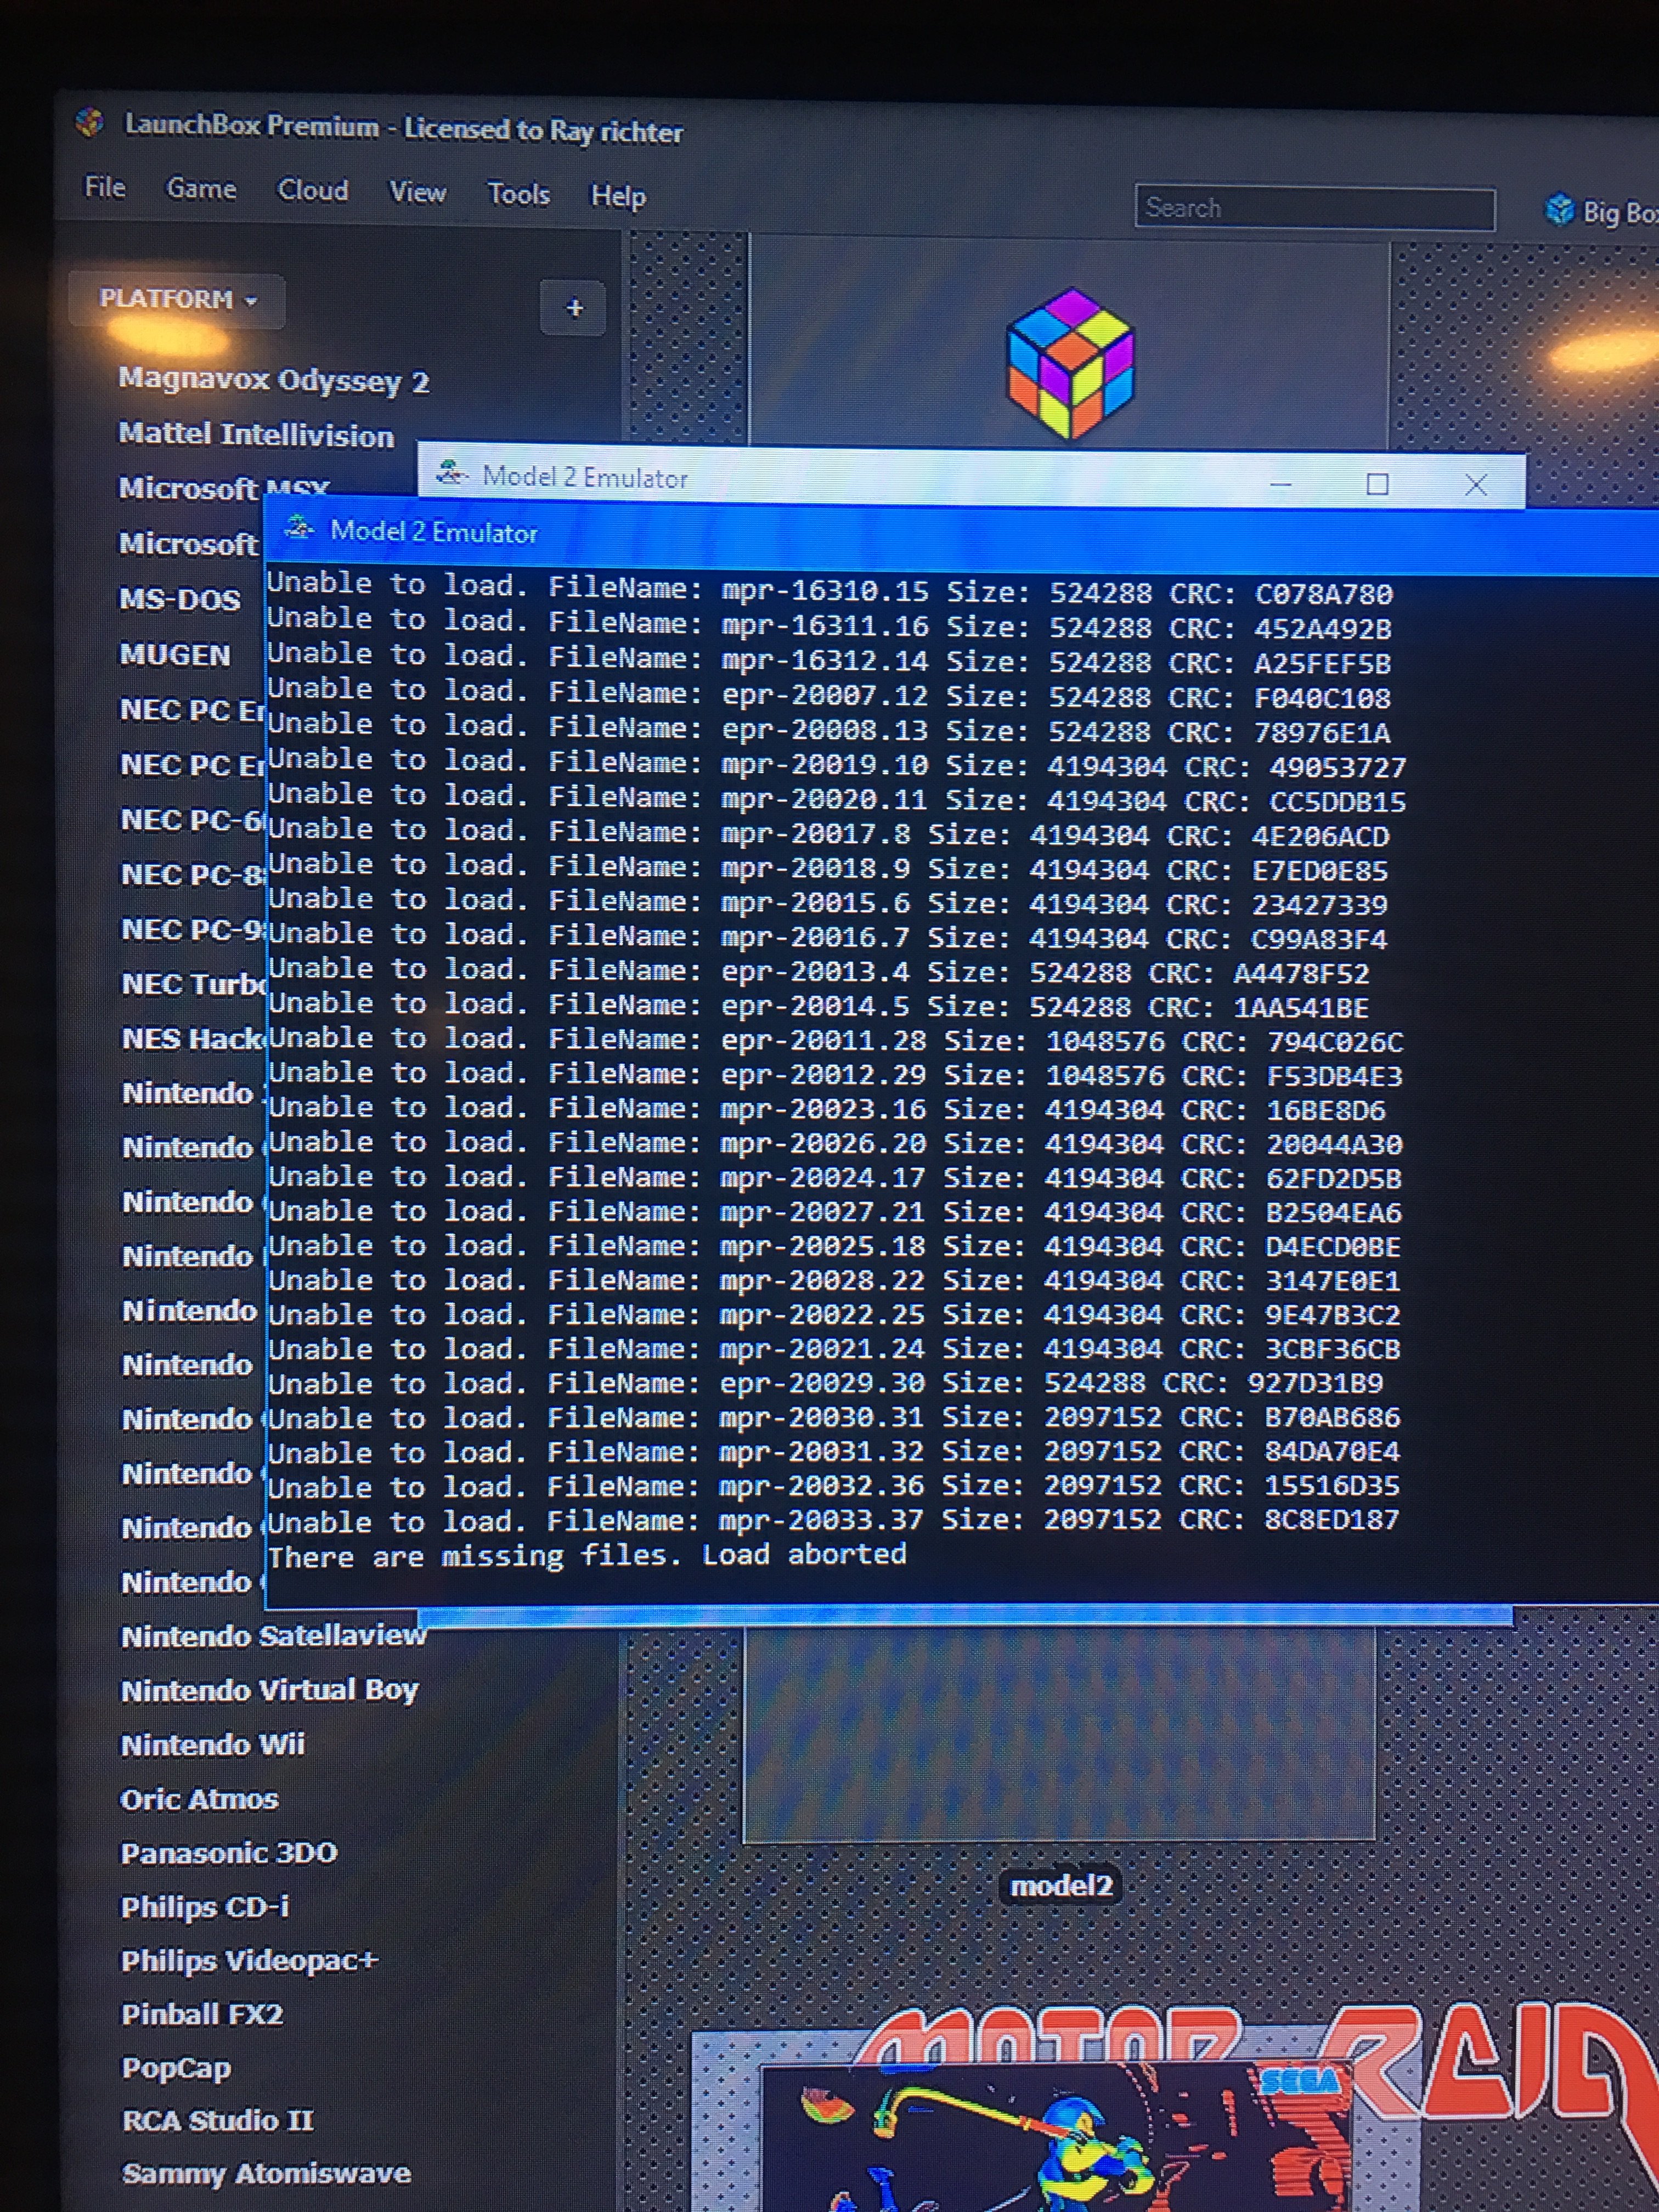Open the Game menu
Viewport: 1659px width, 2212px height.
click(x=201, y=188)
